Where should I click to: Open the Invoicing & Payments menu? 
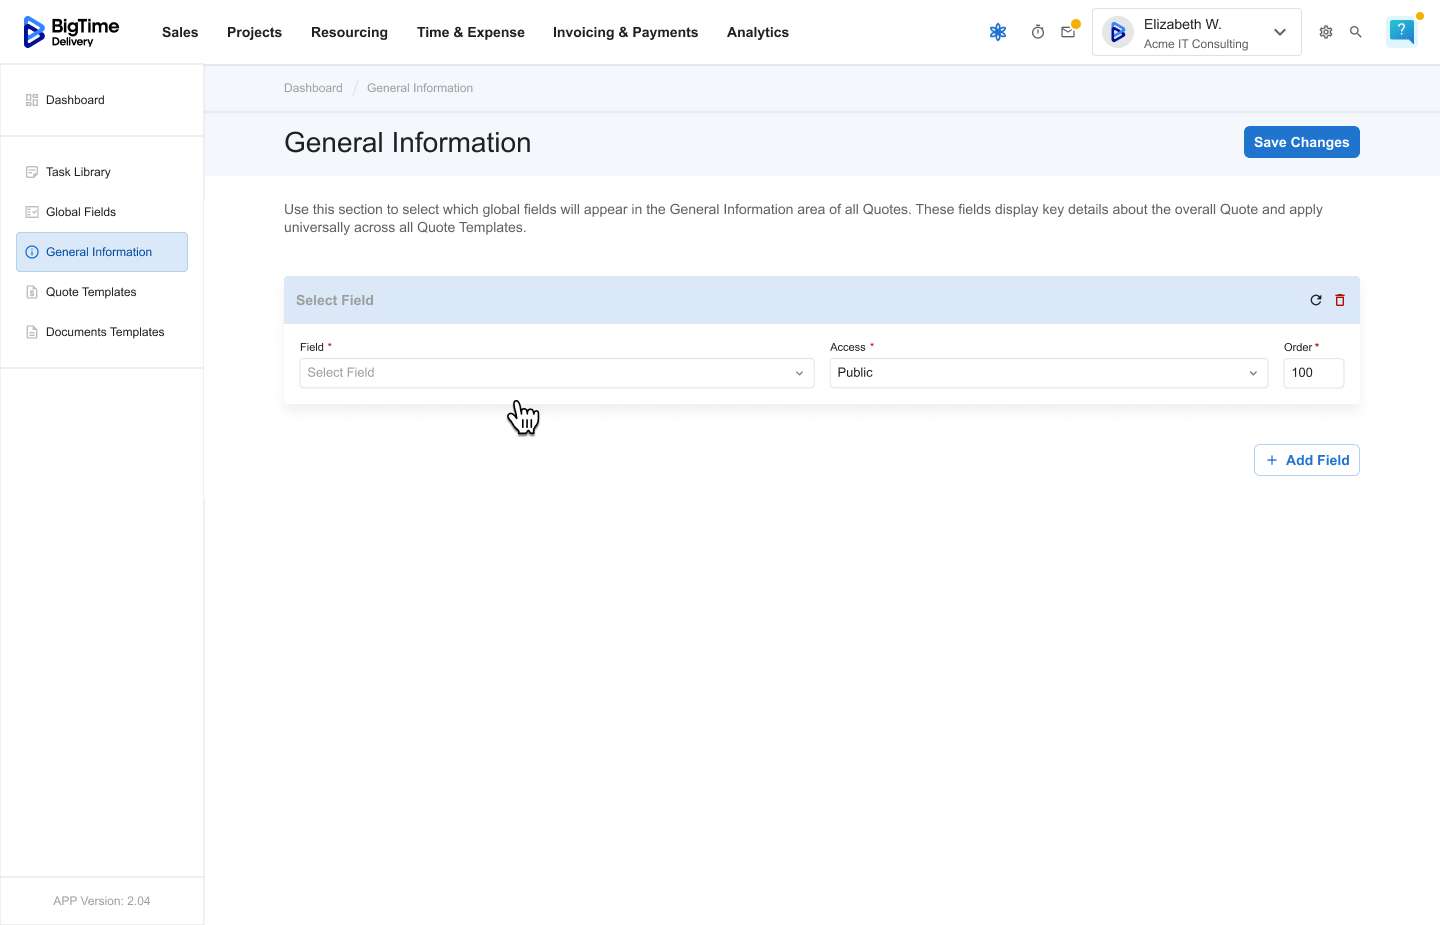(x=625, y=32)
